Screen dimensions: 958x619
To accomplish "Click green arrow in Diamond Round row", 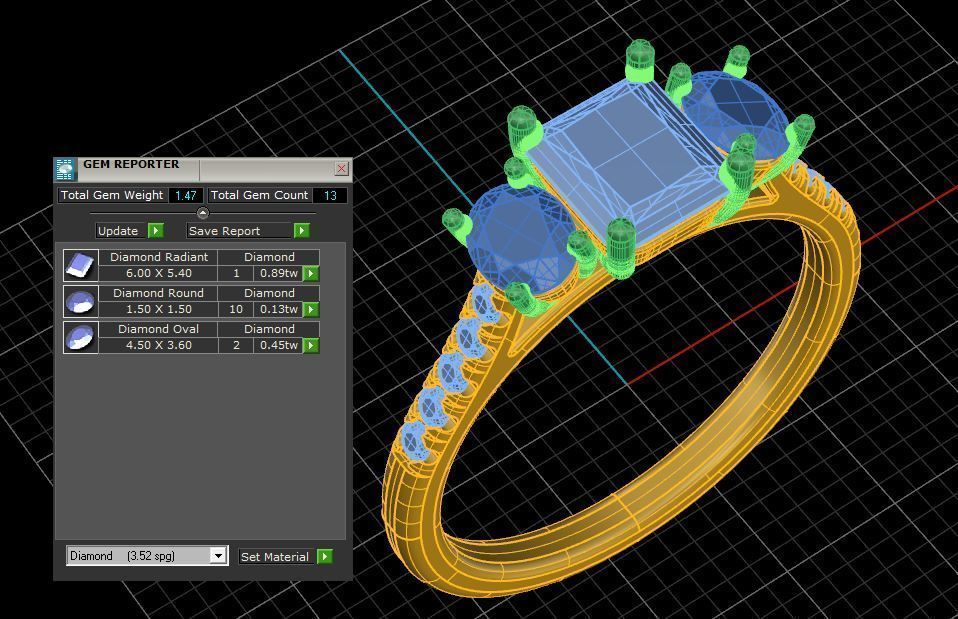I will [x=311, y=309].
